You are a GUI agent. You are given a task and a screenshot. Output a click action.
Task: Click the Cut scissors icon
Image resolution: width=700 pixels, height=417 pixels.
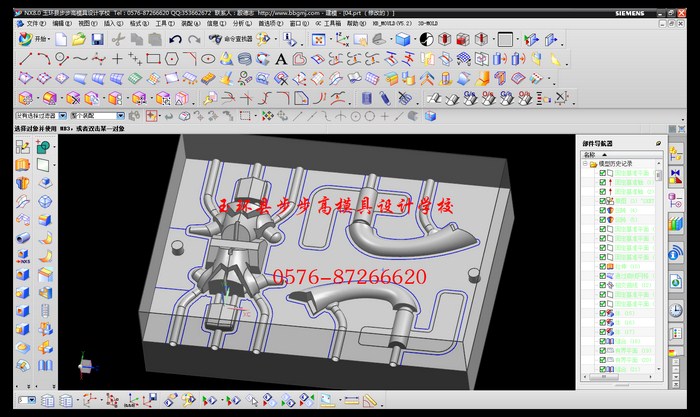(x=118, y=39)
